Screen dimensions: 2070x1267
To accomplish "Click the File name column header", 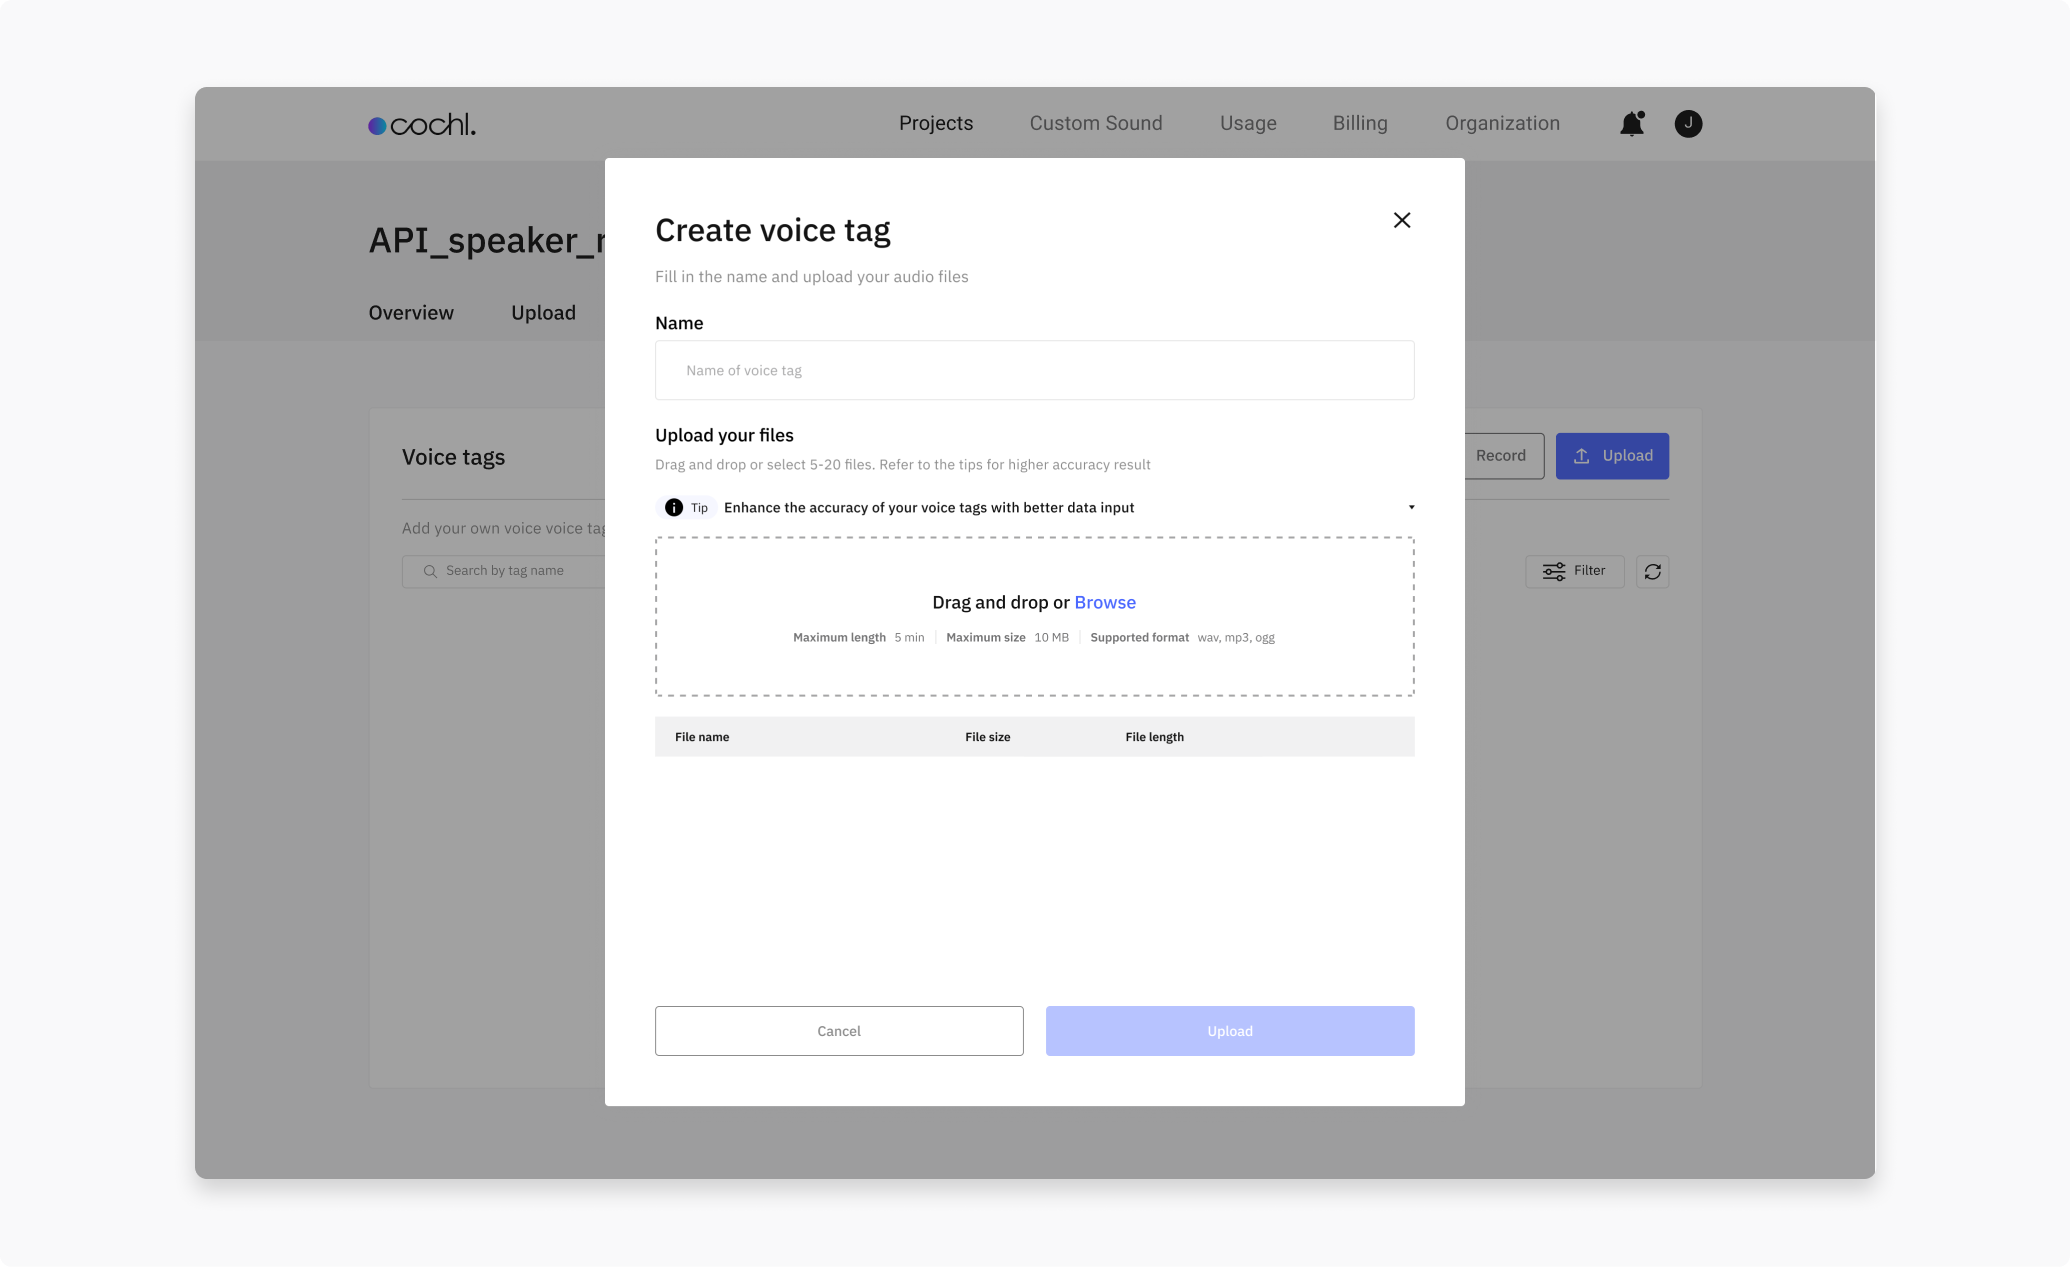I will (x=702, y=737).
